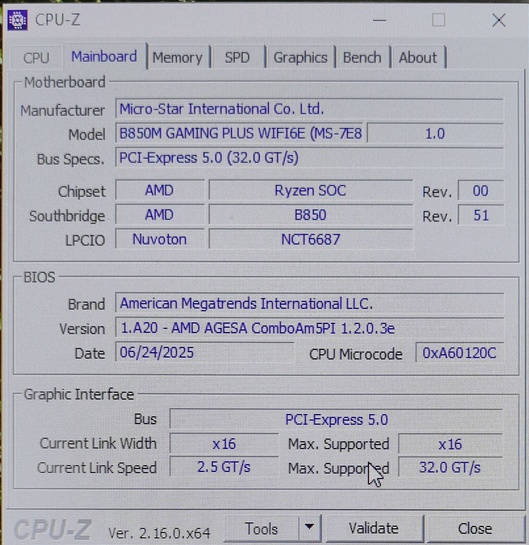Viewport: 529px width, 545px height.
Task: Click the BIOS Date 06/24/2025 field
Action: [204, 352]
